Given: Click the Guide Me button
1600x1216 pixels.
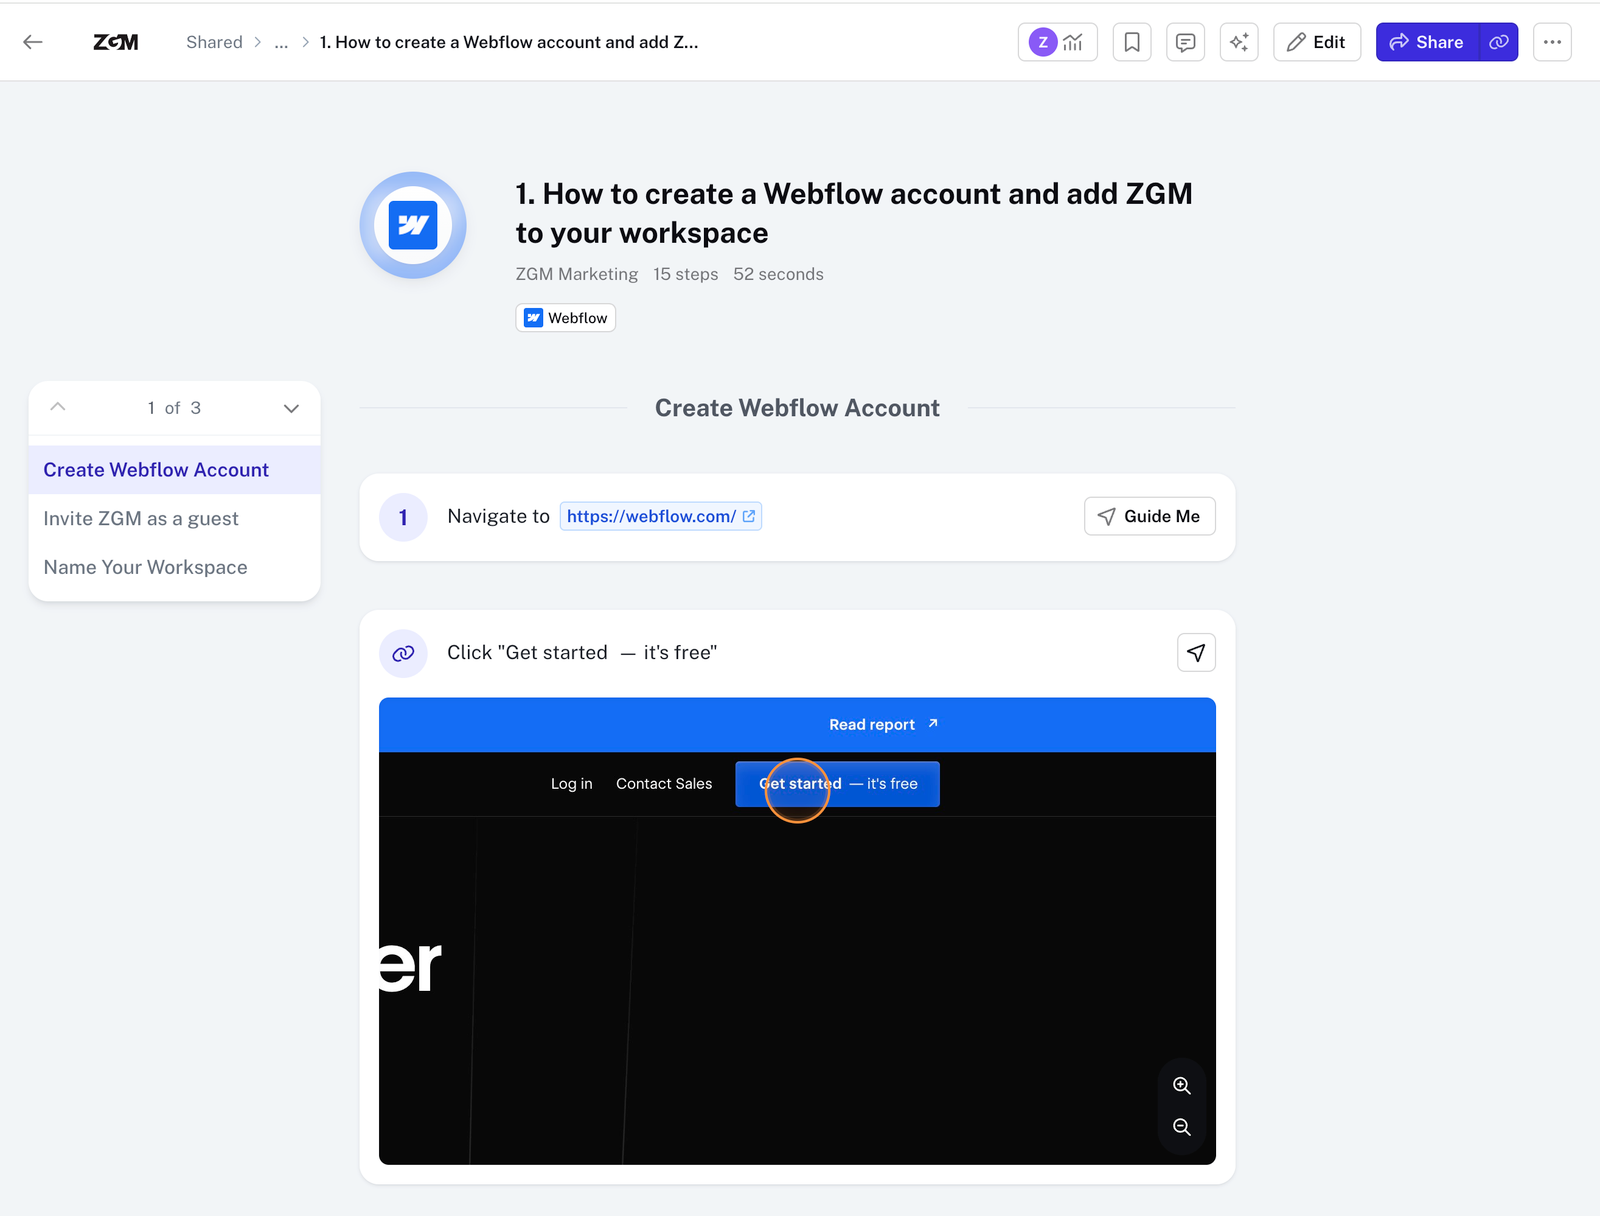Looking at the screenshot, I should pos(1149,516).
